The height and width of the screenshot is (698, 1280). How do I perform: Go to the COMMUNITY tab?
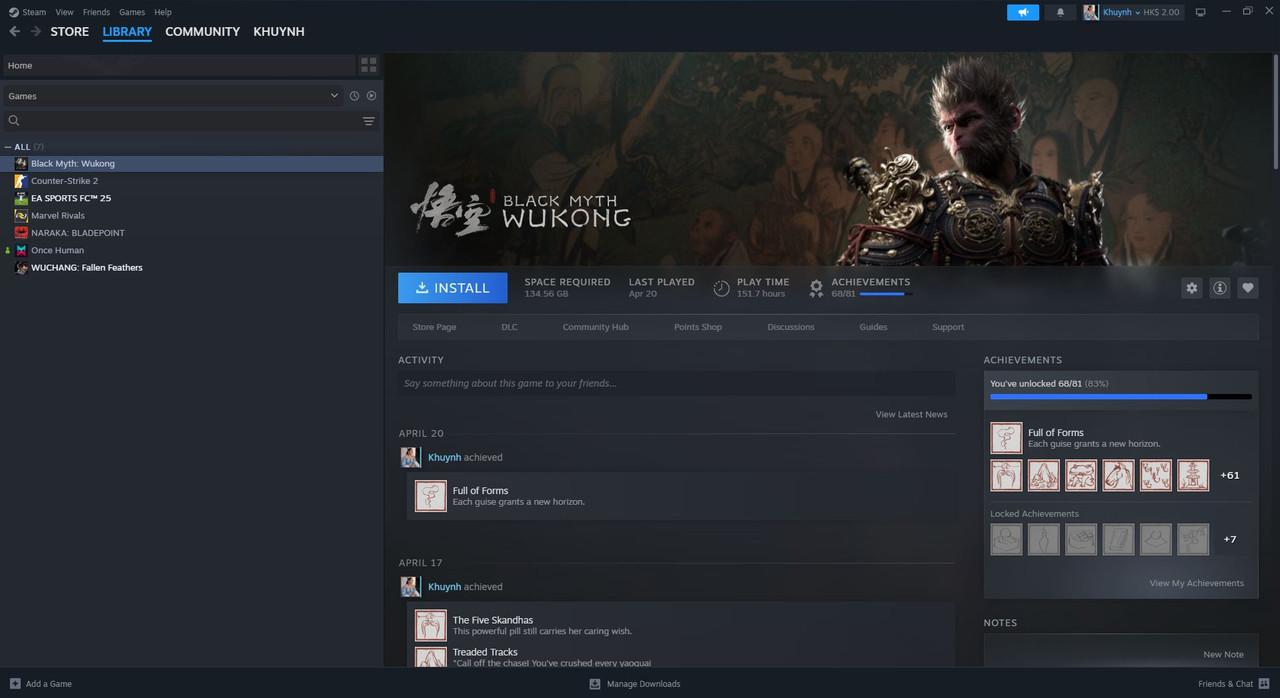[202, 32]
